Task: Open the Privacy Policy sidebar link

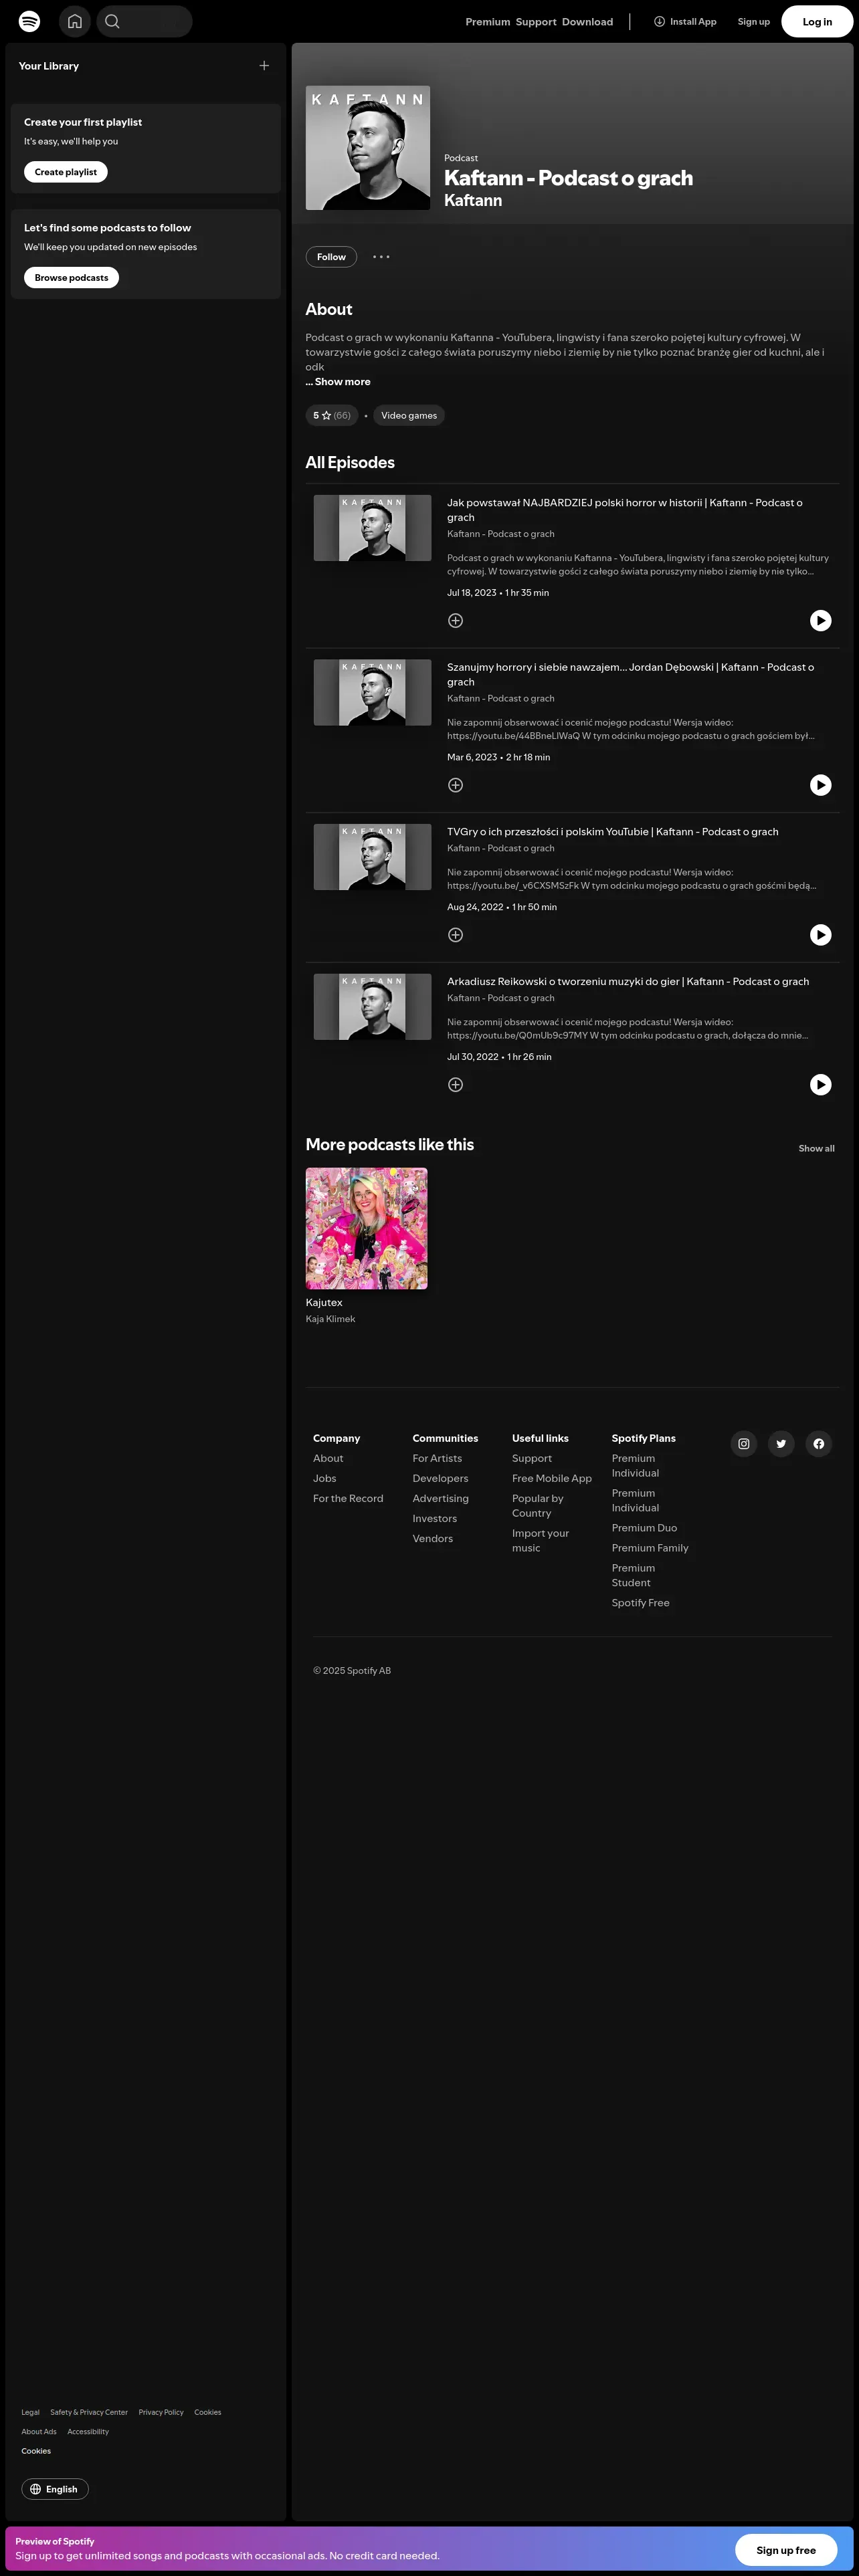Action: click(161, 2412)
